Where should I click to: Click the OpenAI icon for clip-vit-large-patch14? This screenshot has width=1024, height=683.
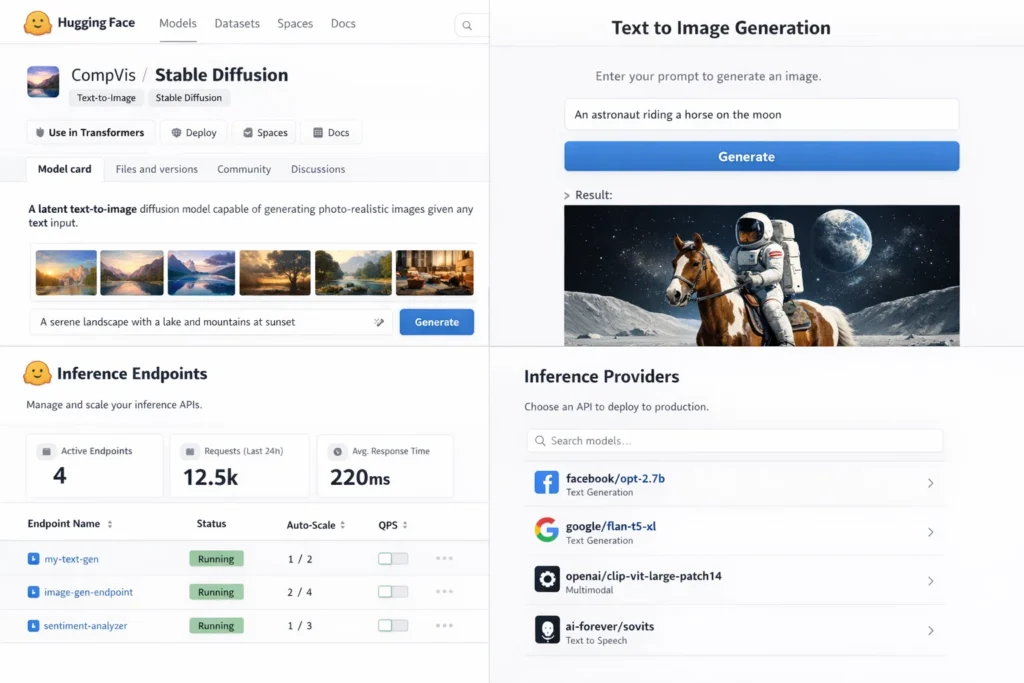(x=546, y=581)
